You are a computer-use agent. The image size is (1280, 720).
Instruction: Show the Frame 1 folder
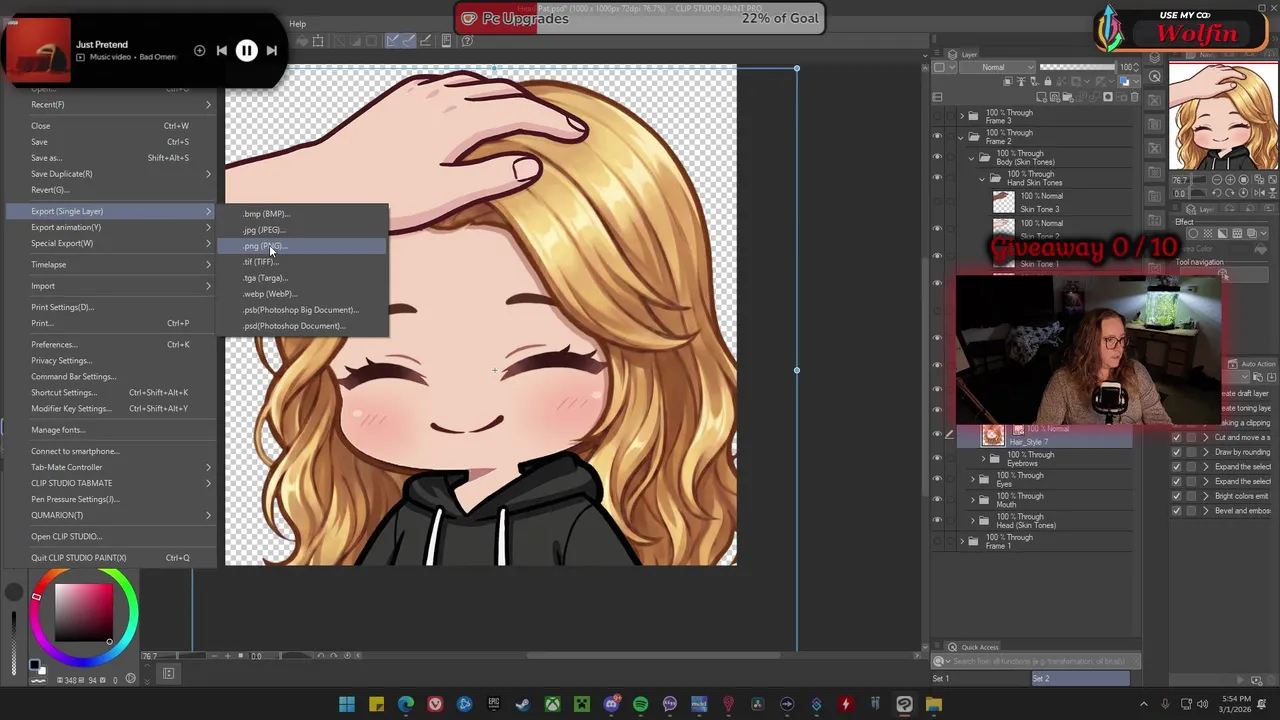click(937, 542)
